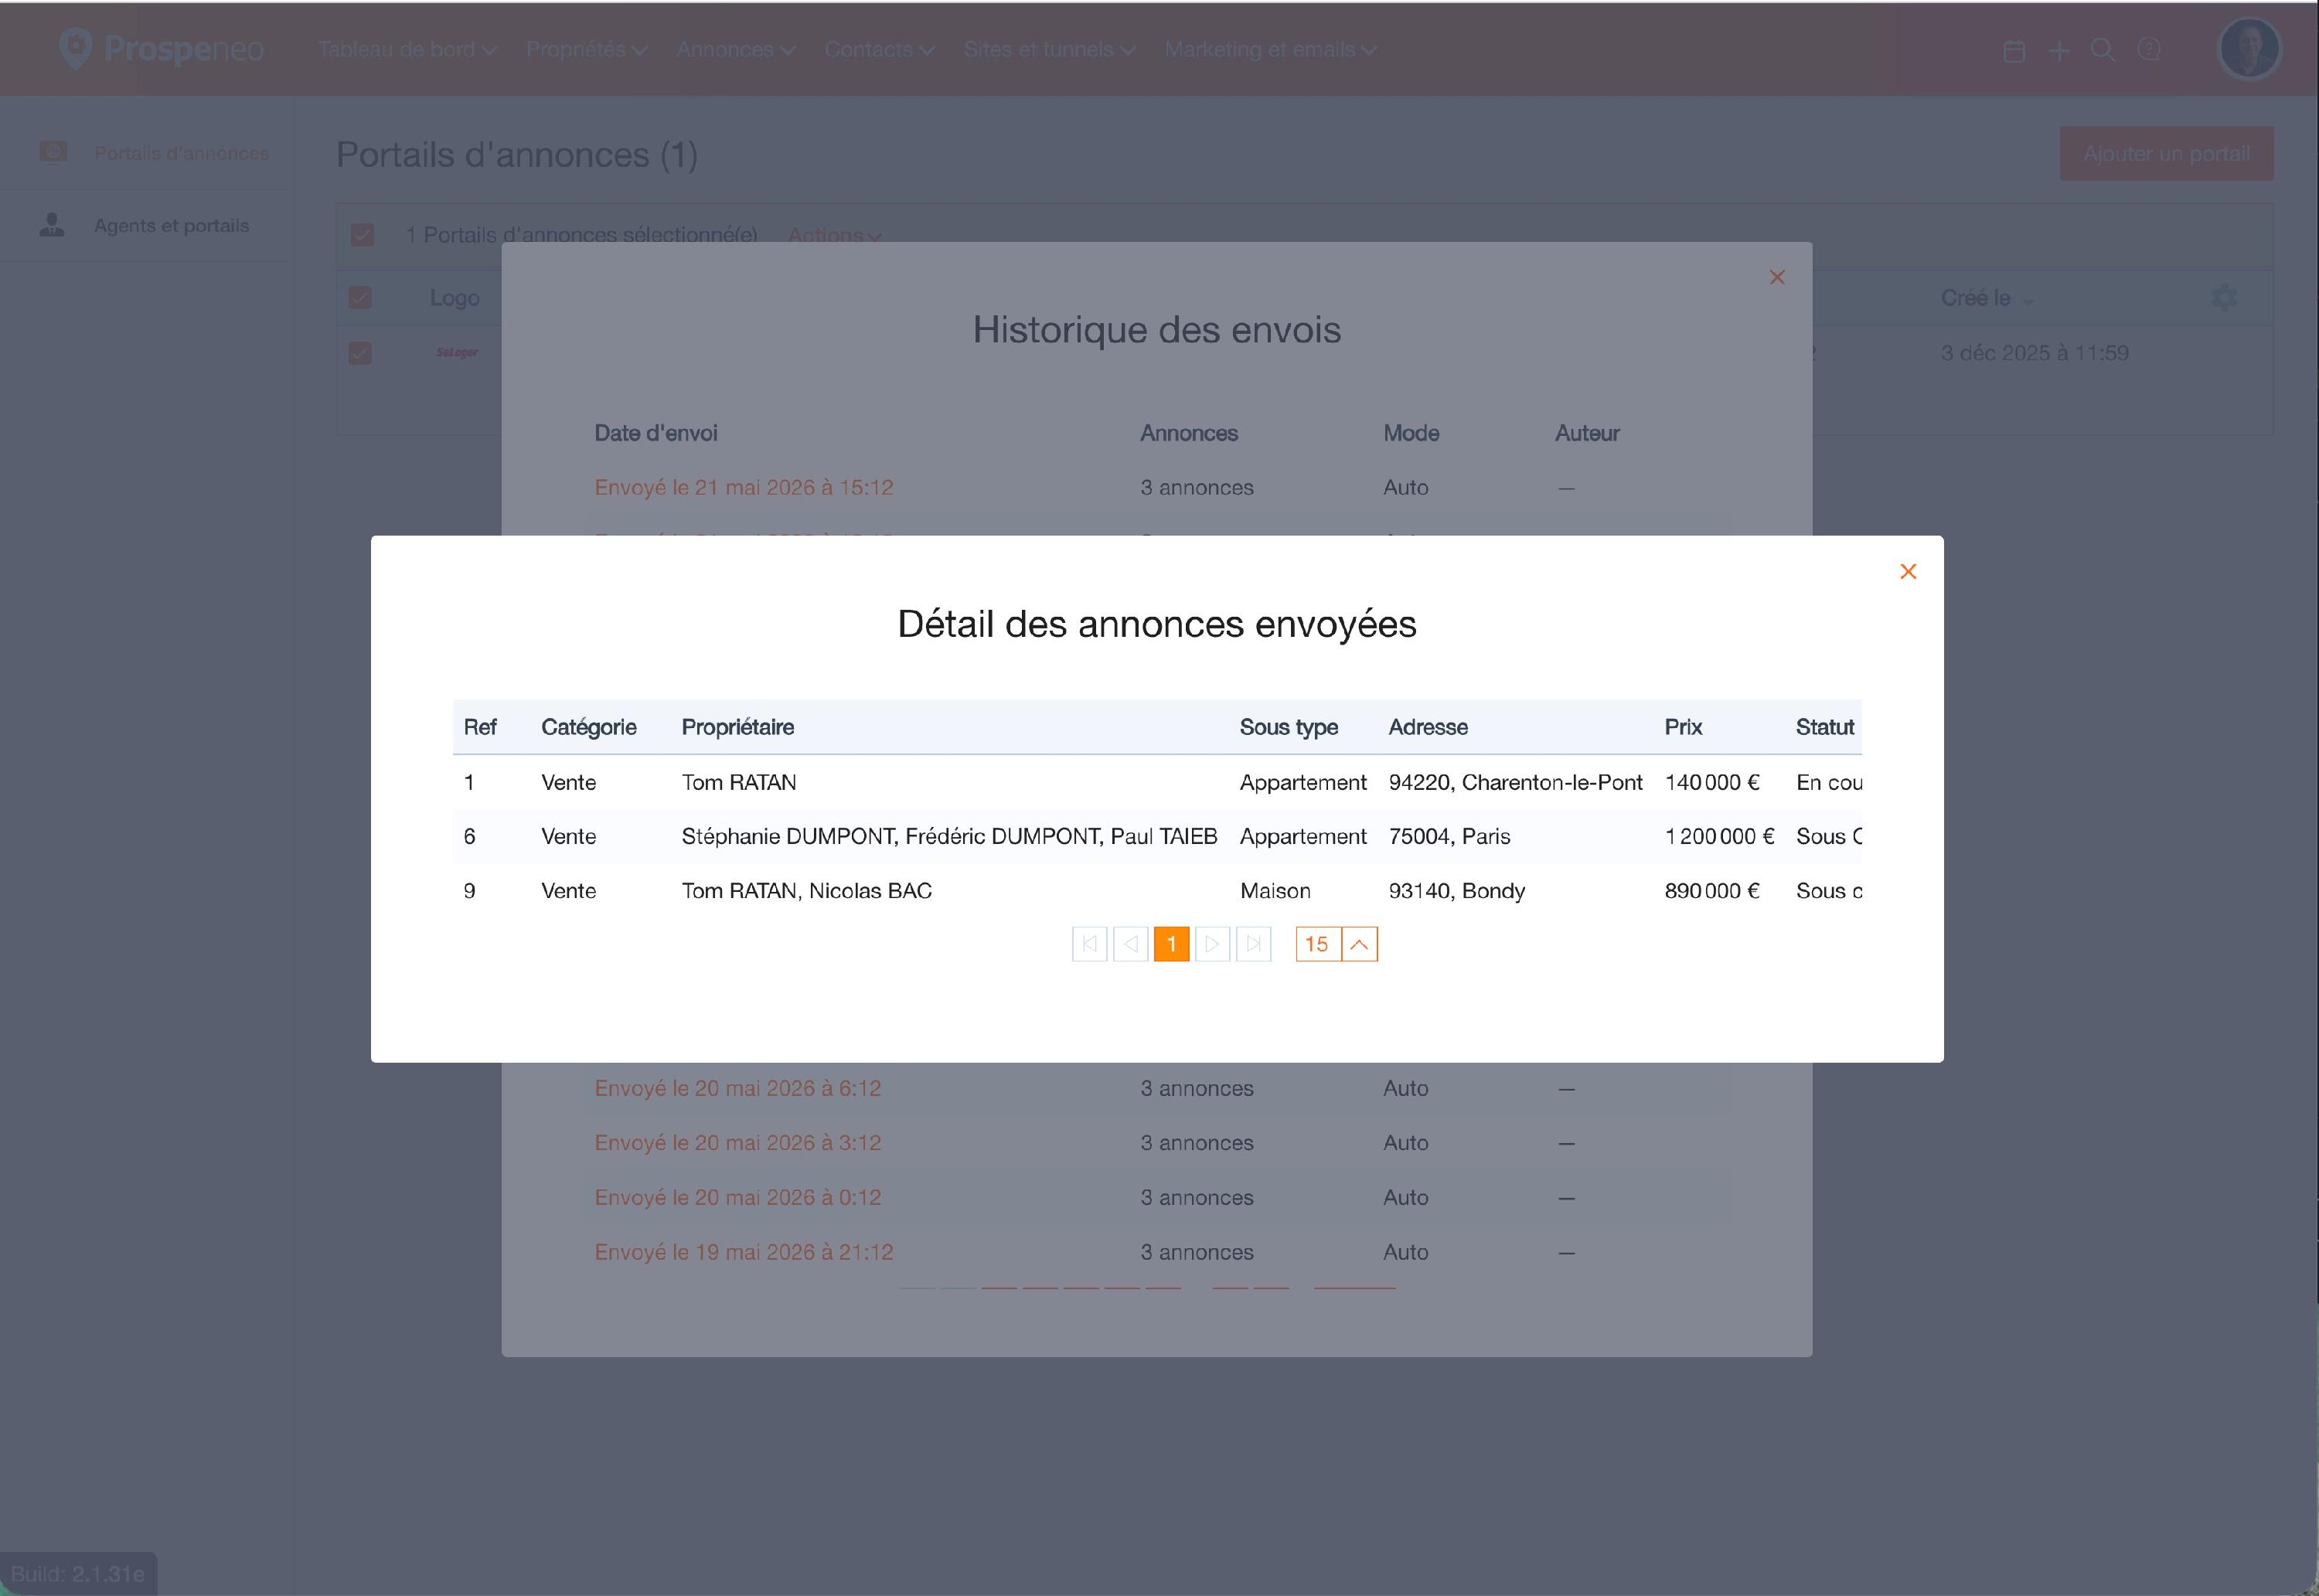Click the Adresse column header

tap(1428, 727)
